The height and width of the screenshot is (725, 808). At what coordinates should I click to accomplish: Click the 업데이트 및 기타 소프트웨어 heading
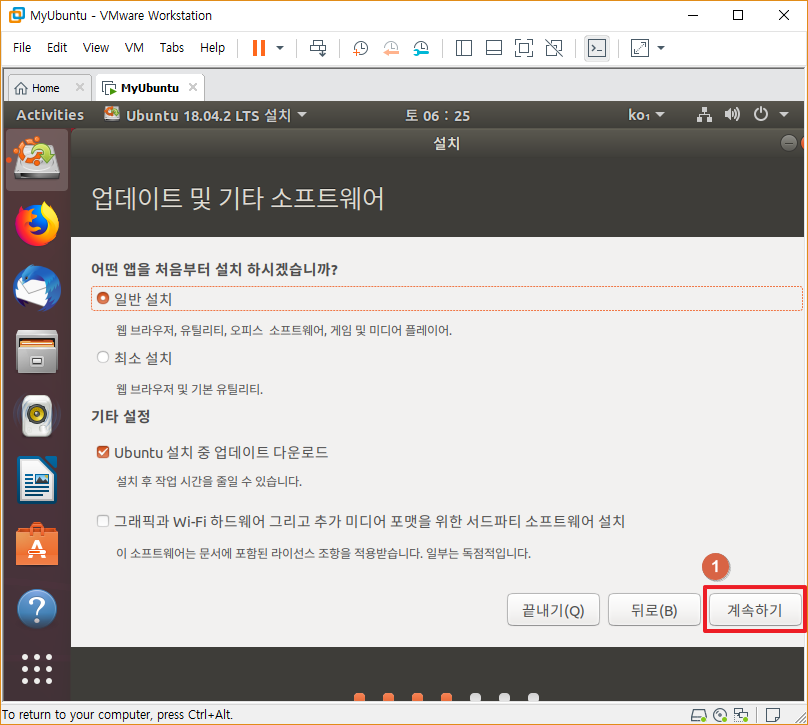pyautogui.click(x=238, y=198)
